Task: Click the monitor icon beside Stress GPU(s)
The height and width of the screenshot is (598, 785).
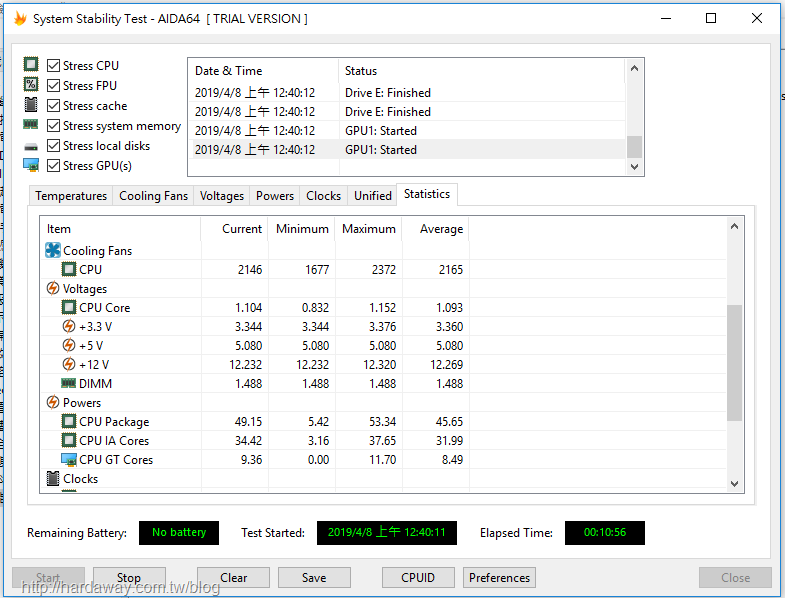Action: coord(31,165)
